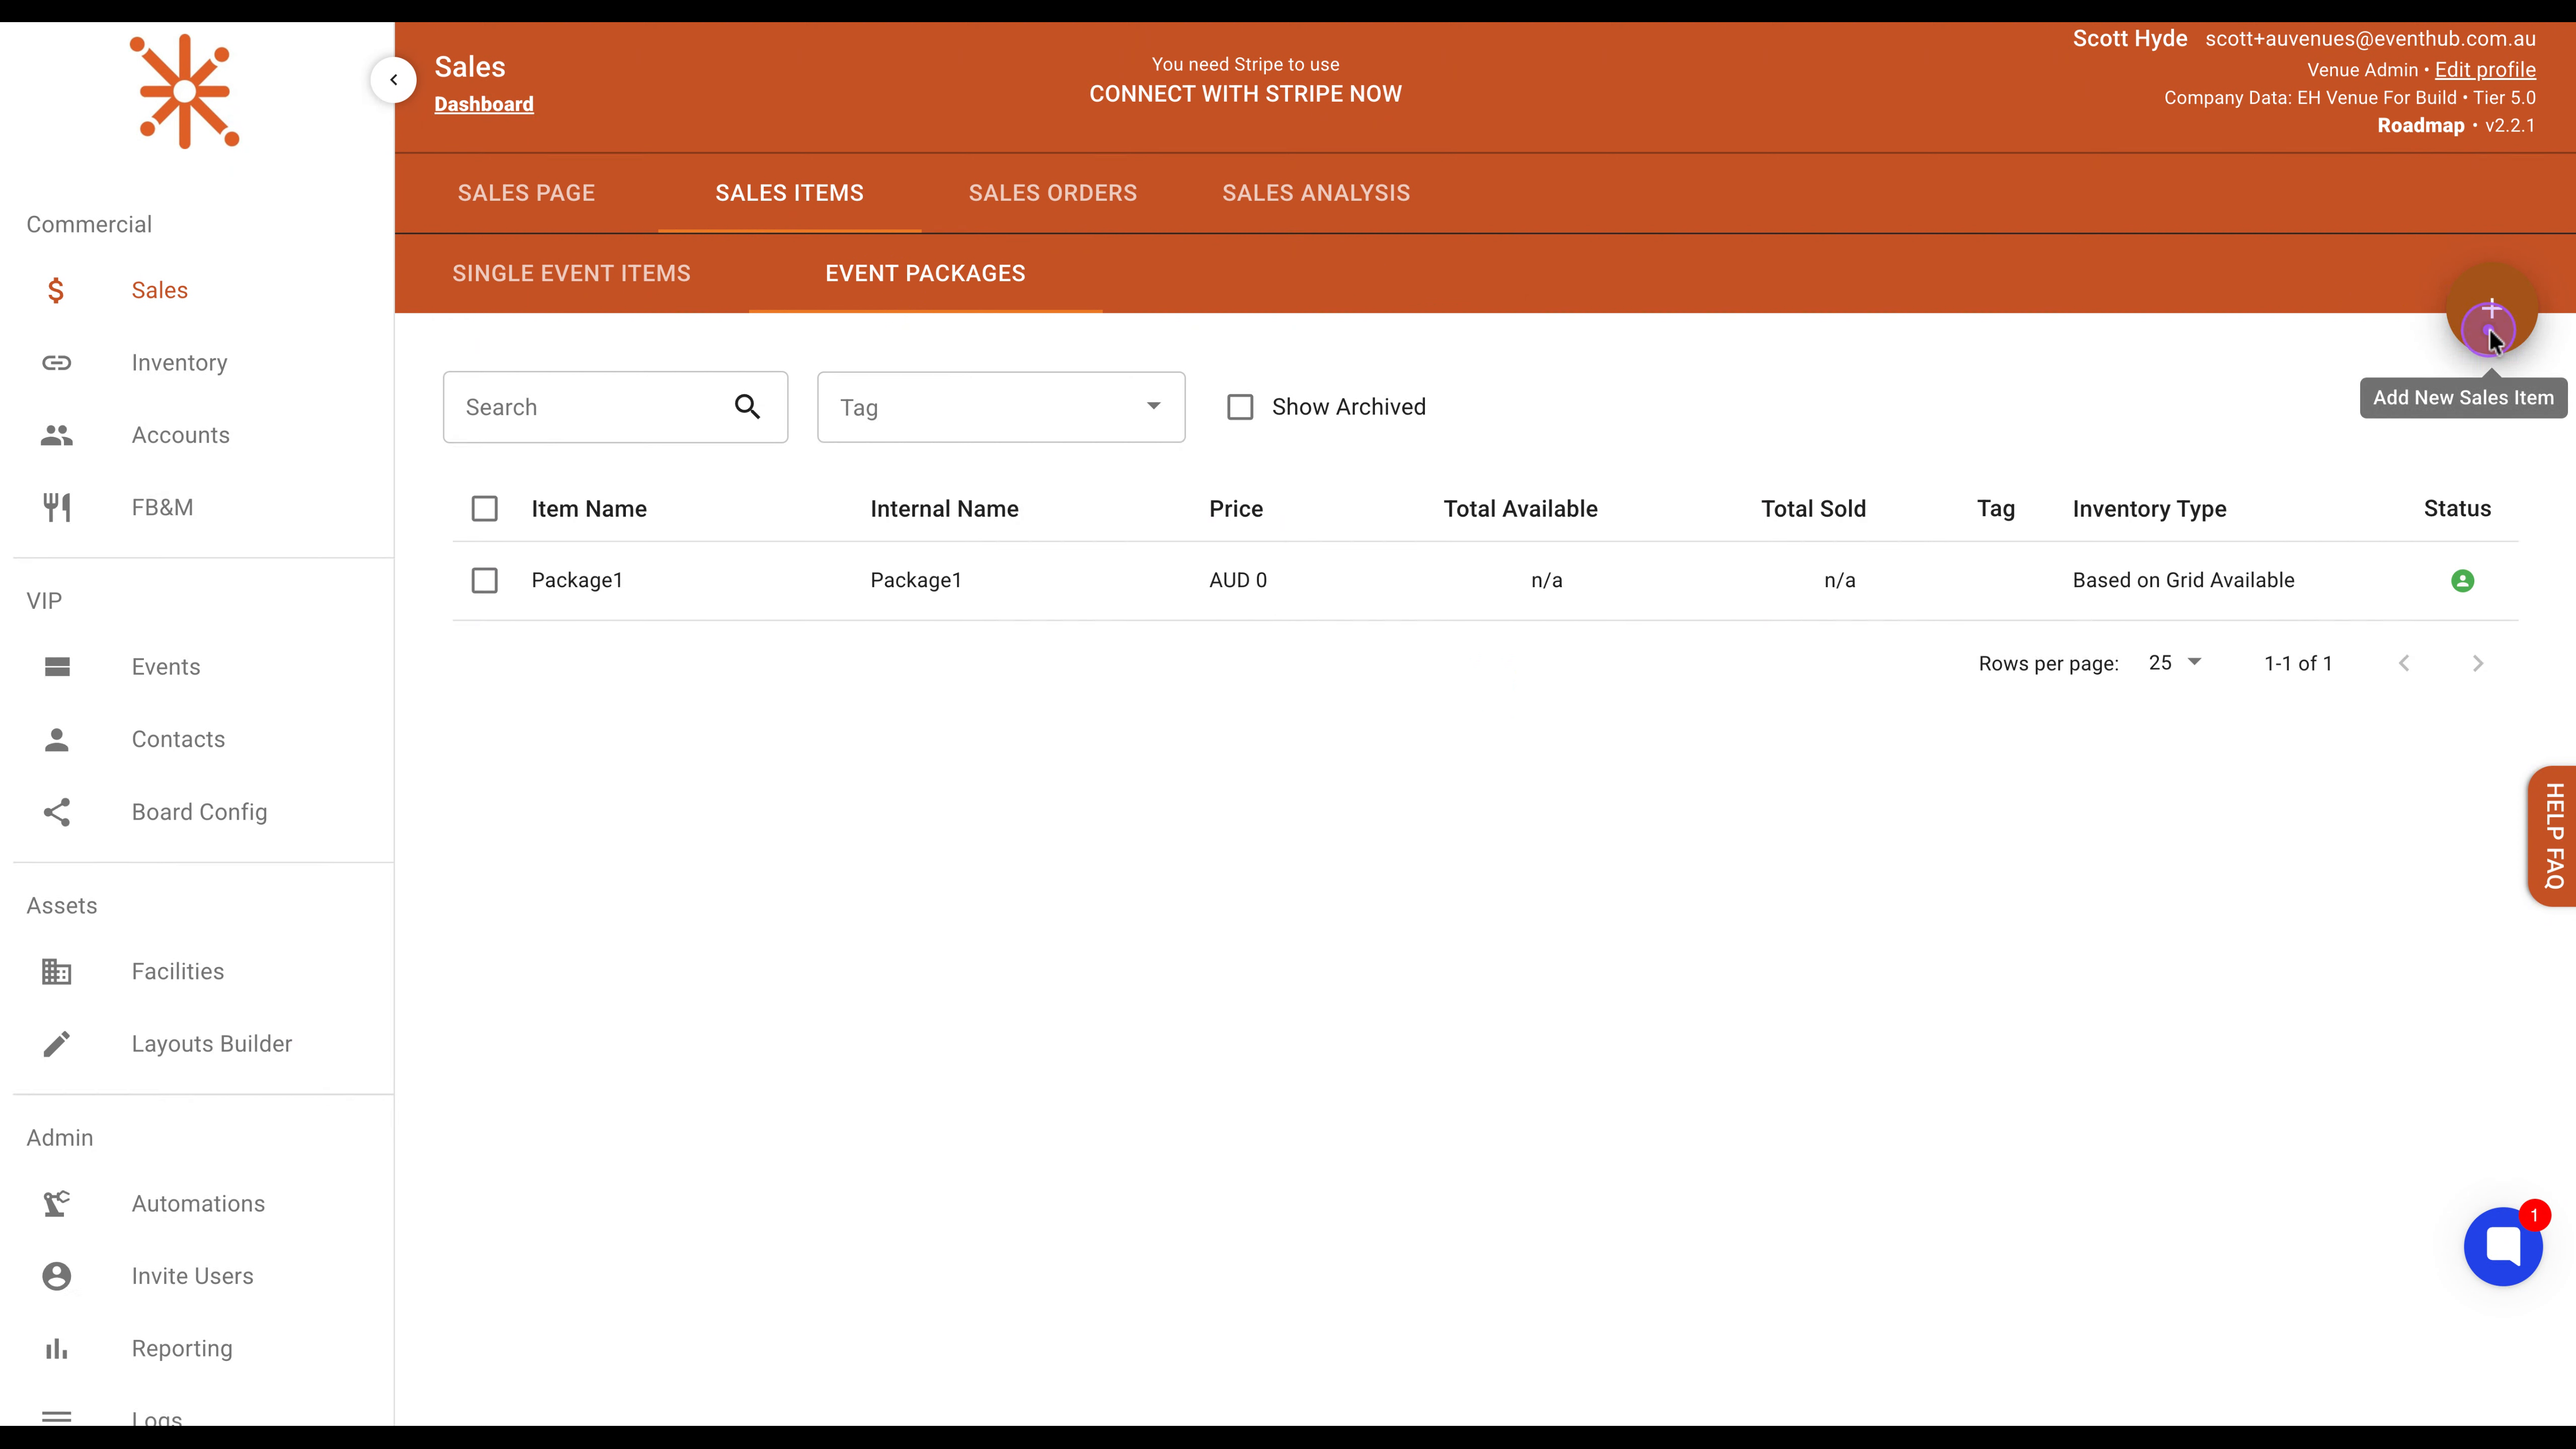Click the Item Name column header
This screenshot has height=1449, width=2576.
point(589,509)
